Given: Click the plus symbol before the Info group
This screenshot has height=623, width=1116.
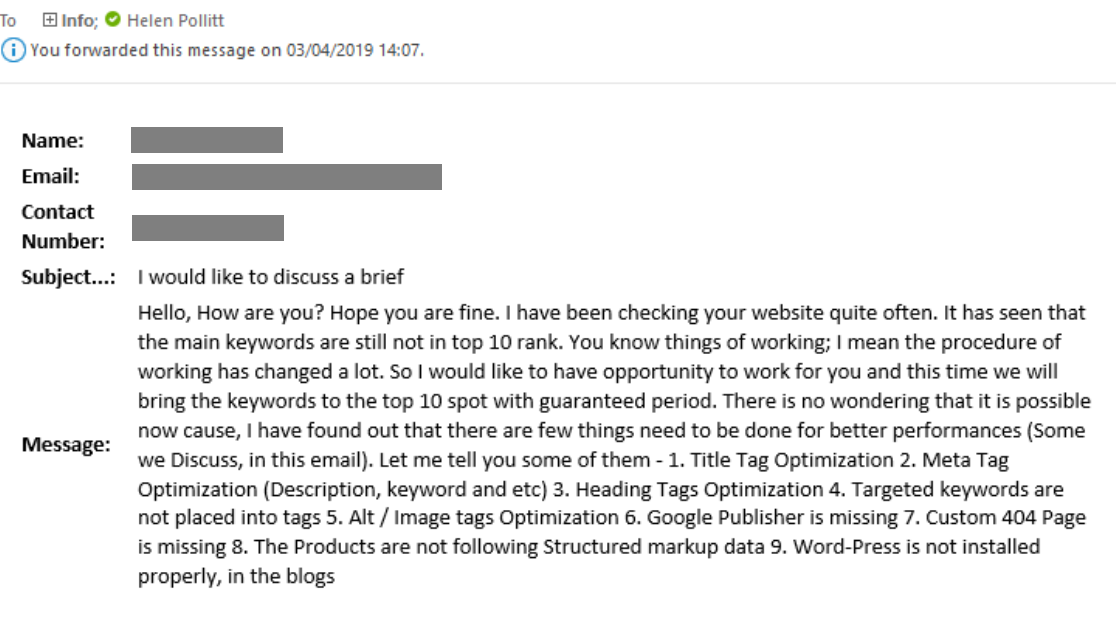Looking at the screenshot, I should click(x=50, y=19).
